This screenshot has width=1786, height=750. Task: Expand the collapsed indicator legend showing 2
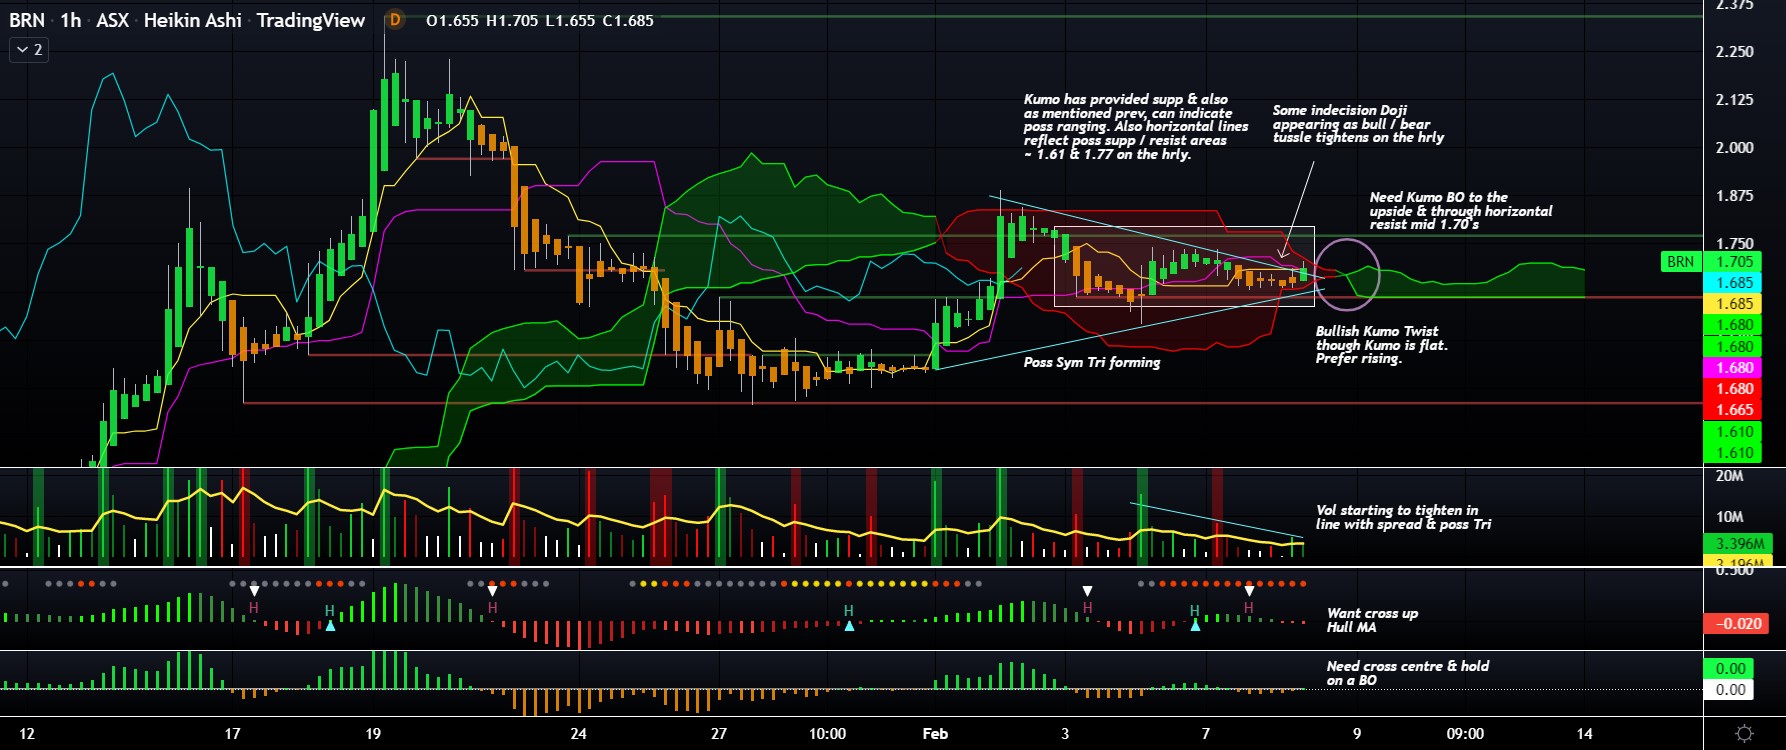click(x=27, y=49)
